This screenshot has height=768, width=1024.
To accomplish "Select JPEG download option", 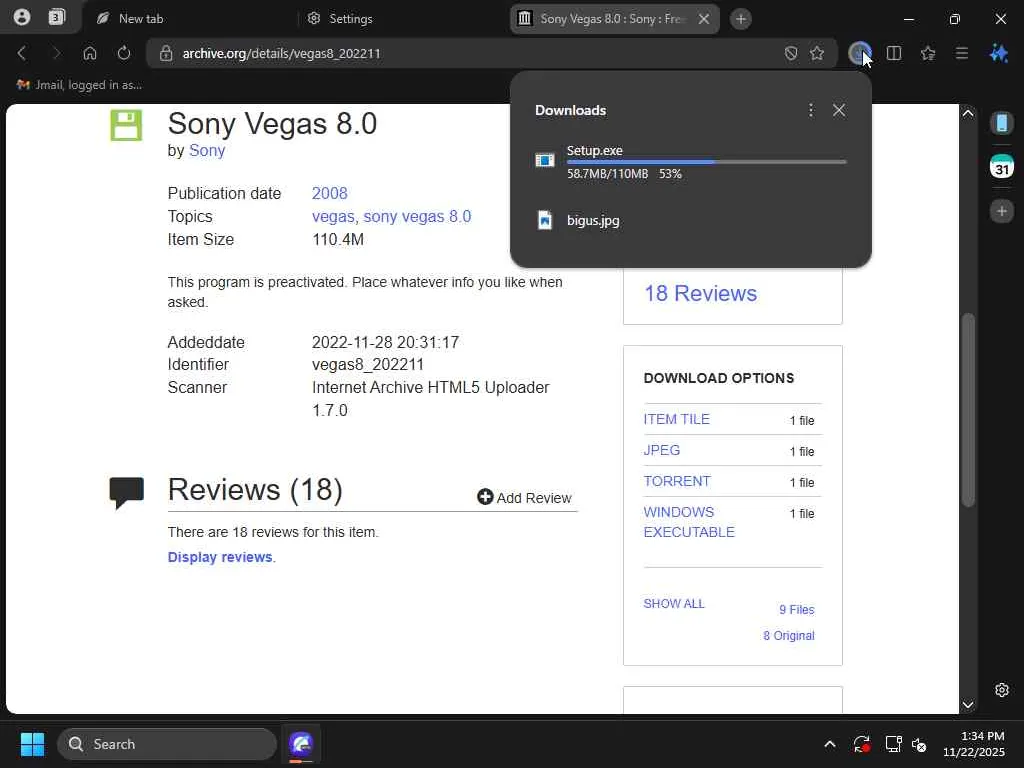I will (662, 450).
